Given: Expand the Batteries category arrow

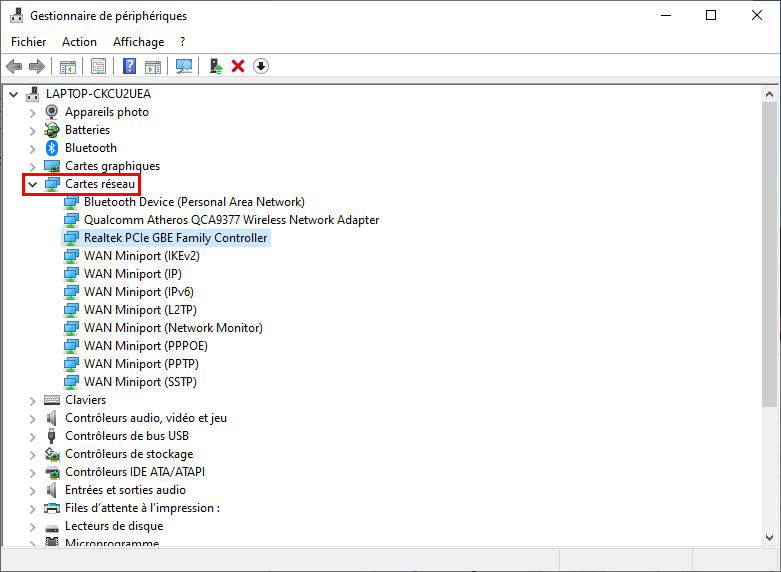Looking at the screenshot, I should [32, 131].
